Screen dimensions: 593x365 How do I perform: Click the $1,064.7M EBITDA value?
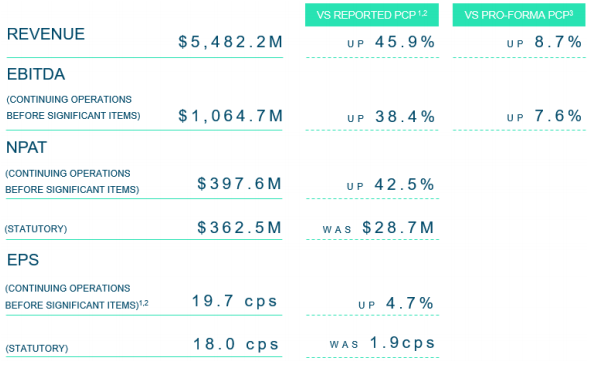coord(230,116)
